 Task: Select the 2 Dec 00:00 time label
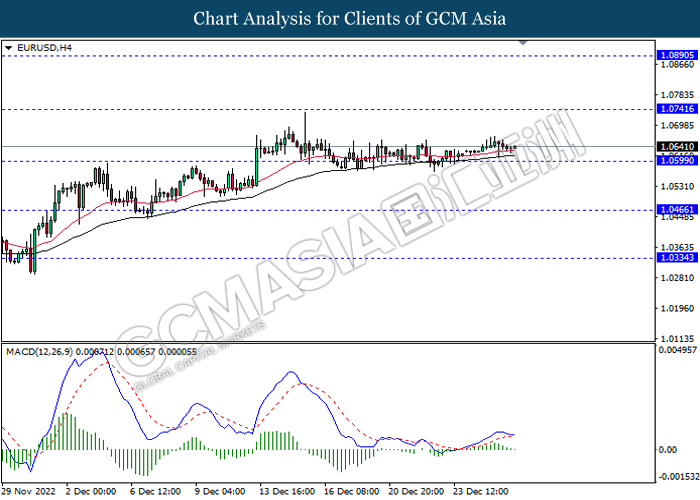(x=91, y=492)
